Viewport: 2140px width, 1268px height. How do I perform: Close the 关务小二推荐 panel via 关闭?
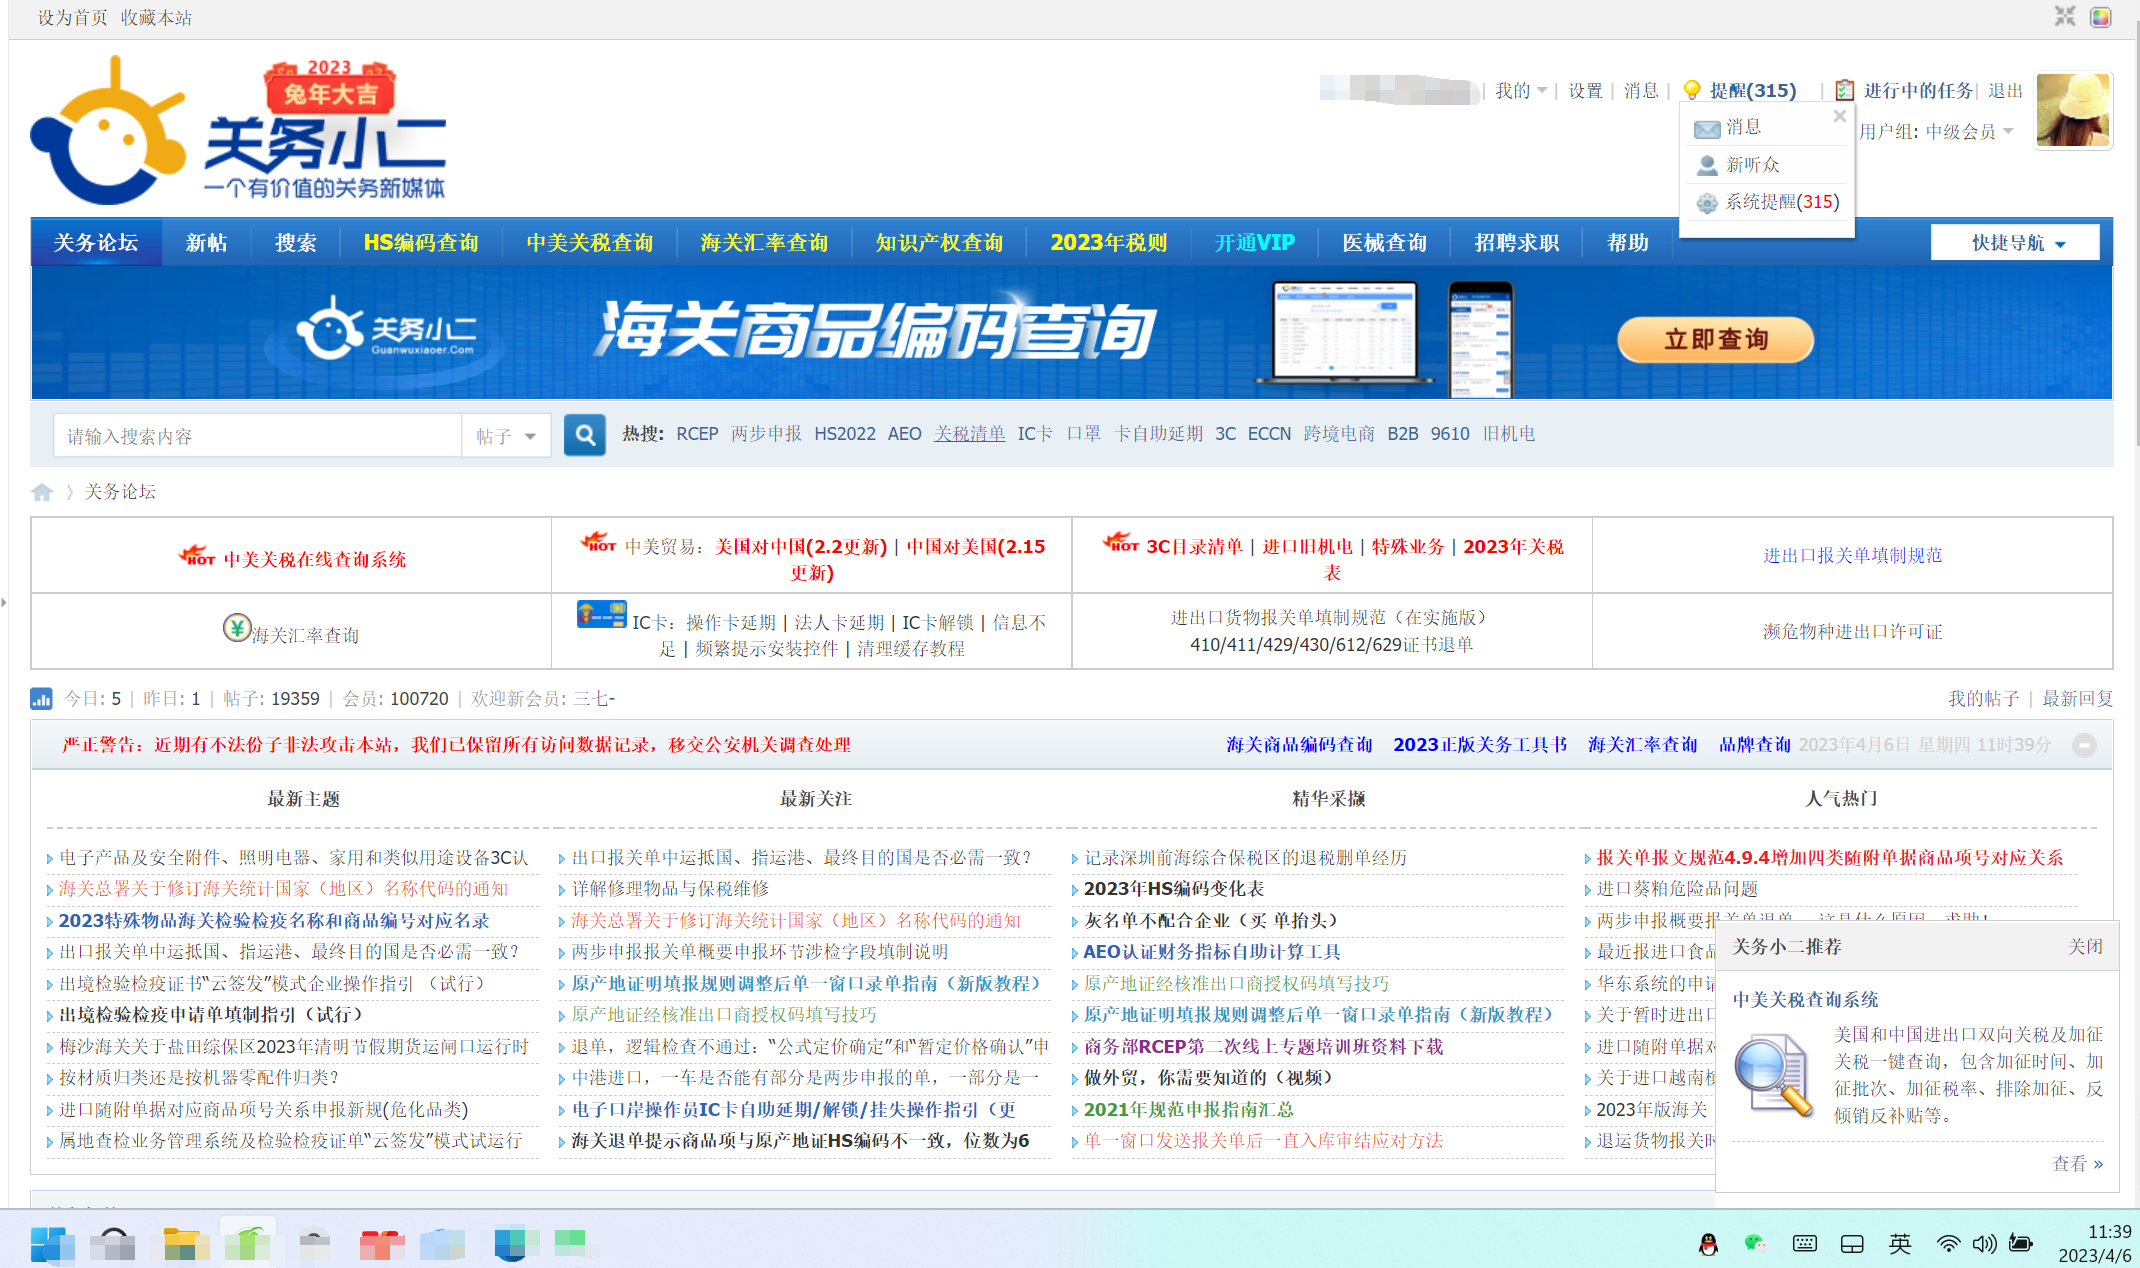[x=2085, y=946]
